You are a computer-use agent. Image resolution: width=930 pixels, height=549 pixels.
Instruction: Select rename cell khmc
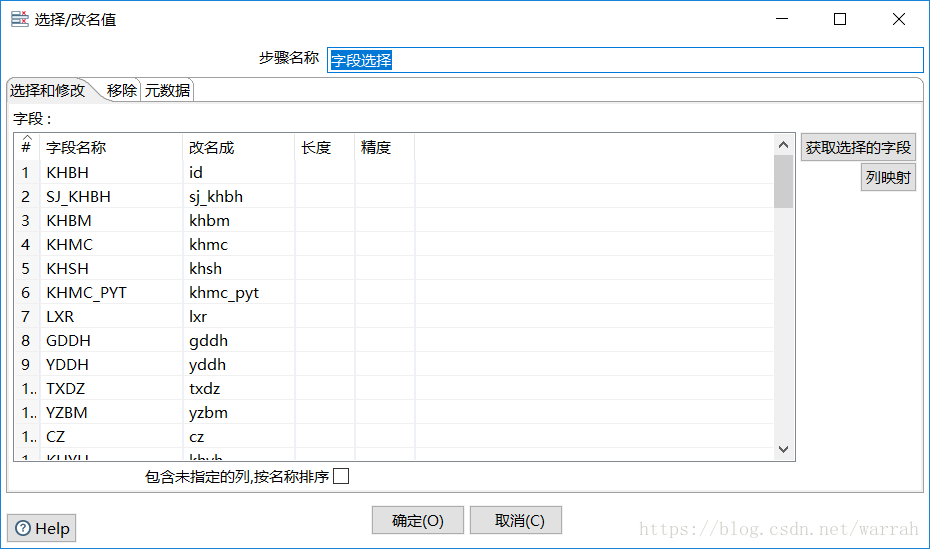coord(238,244)
